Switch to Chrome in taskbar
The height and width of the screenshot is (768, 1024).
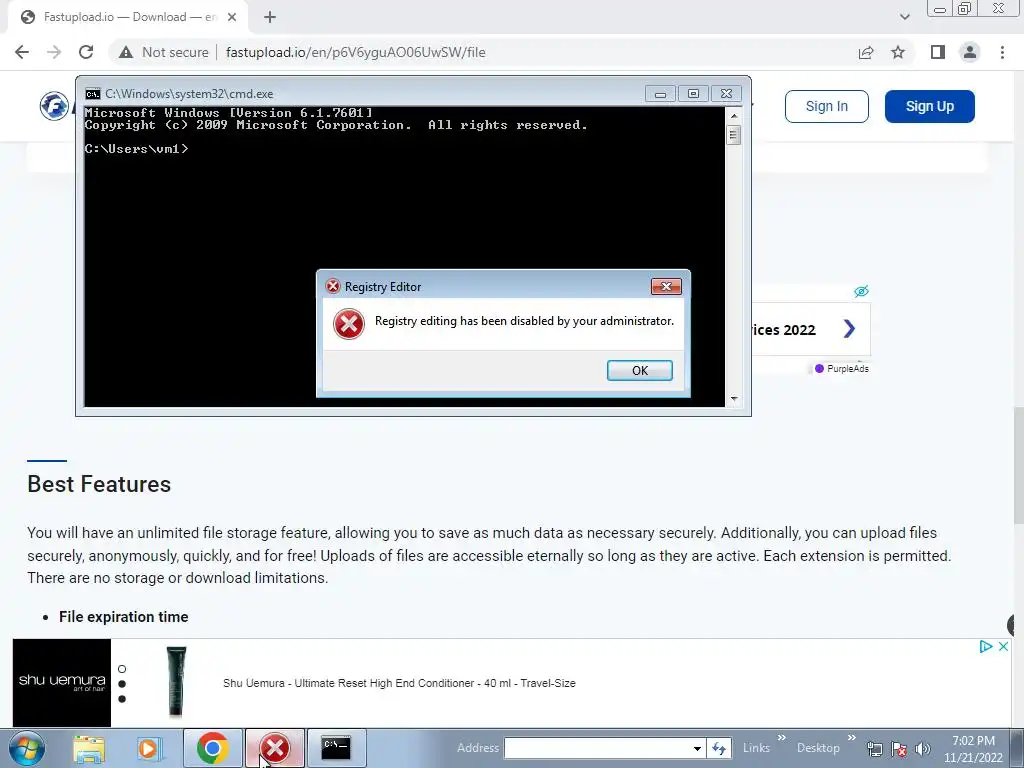coord(212,748)
